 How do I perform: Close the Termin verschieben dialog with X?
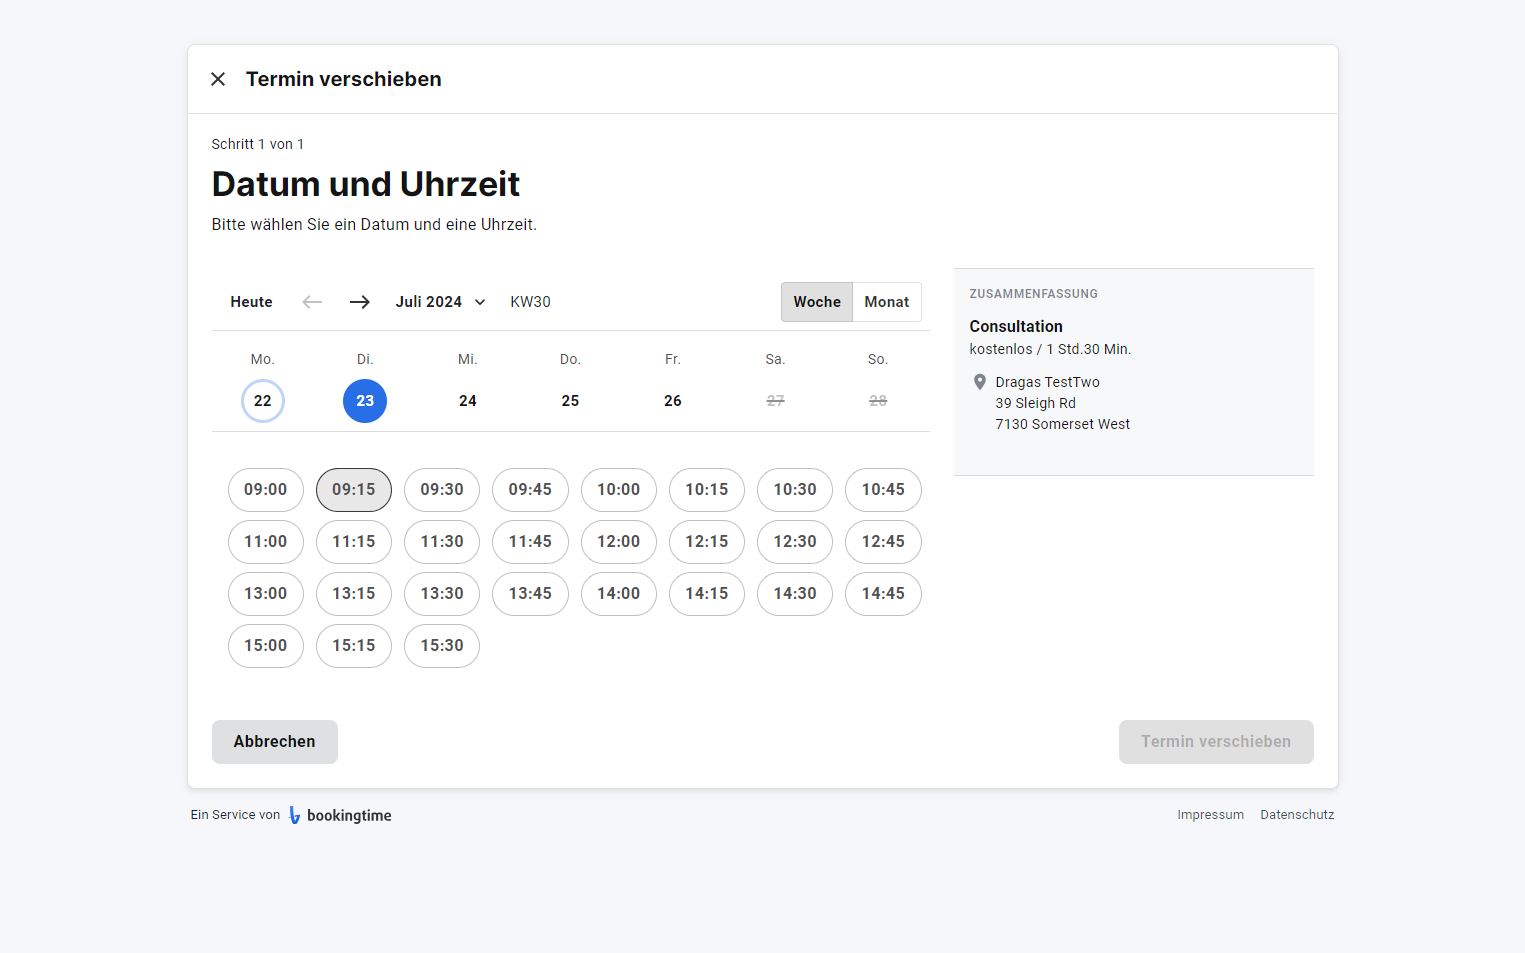(x=218, y=79)
